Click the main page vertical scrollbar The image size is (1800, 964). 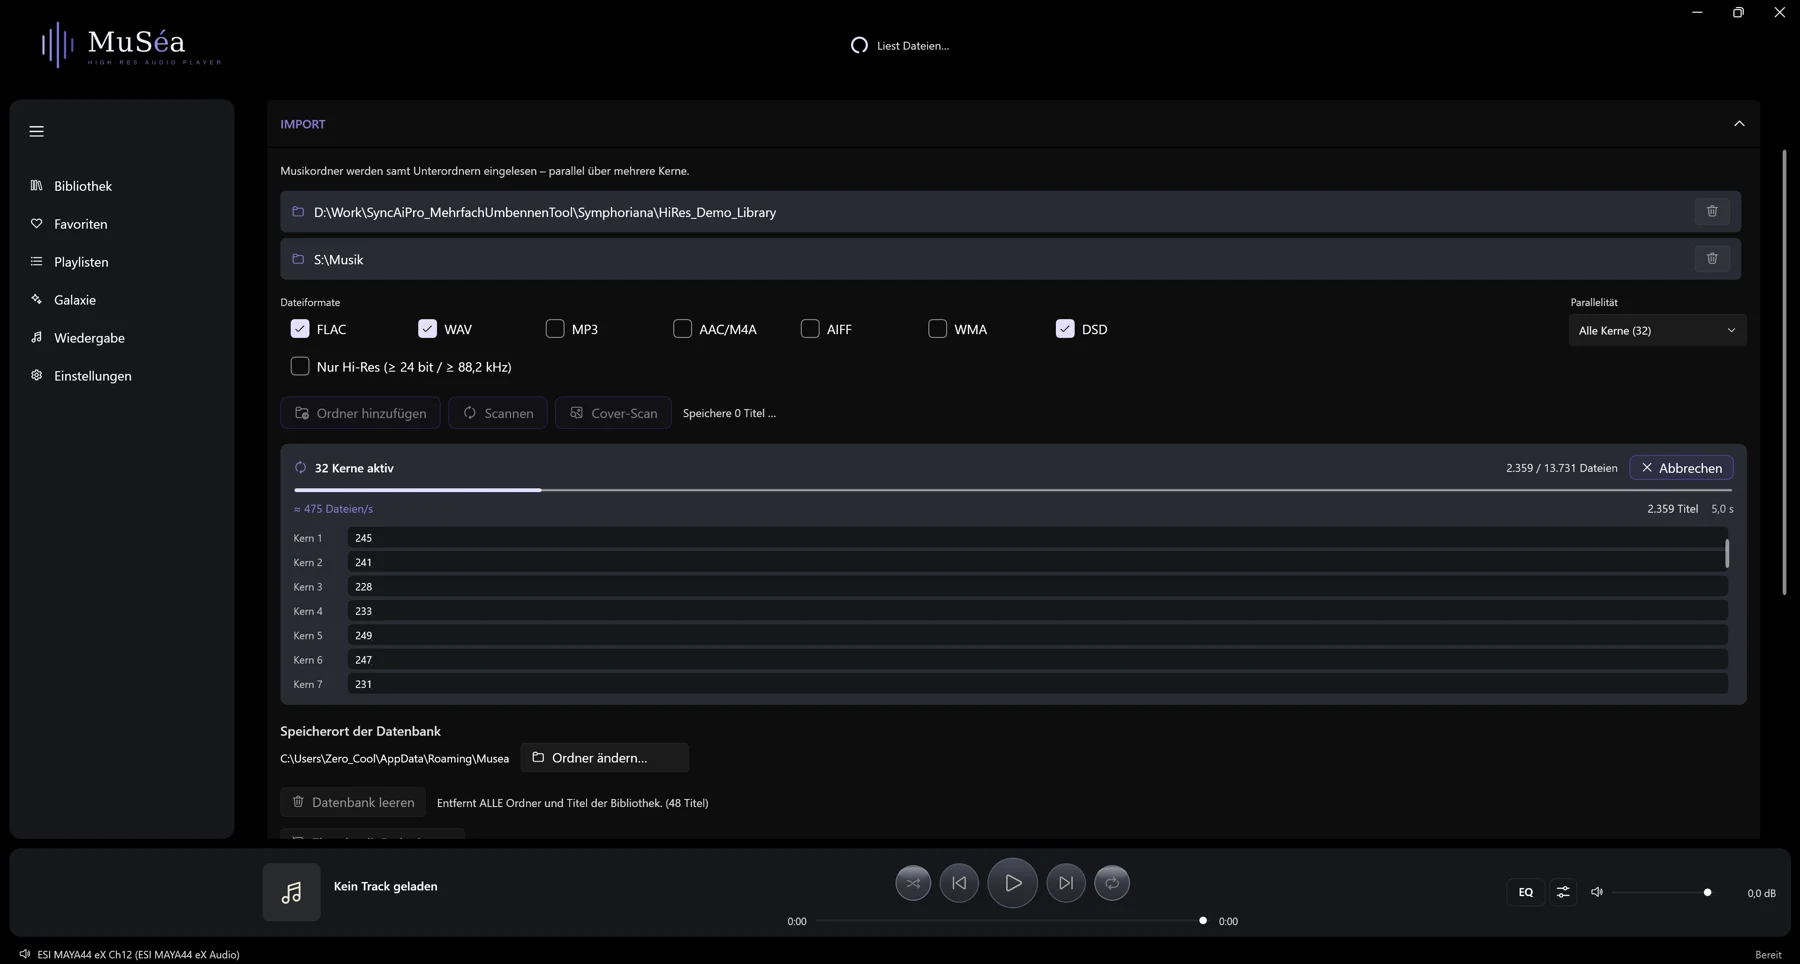click(1784, 372)
